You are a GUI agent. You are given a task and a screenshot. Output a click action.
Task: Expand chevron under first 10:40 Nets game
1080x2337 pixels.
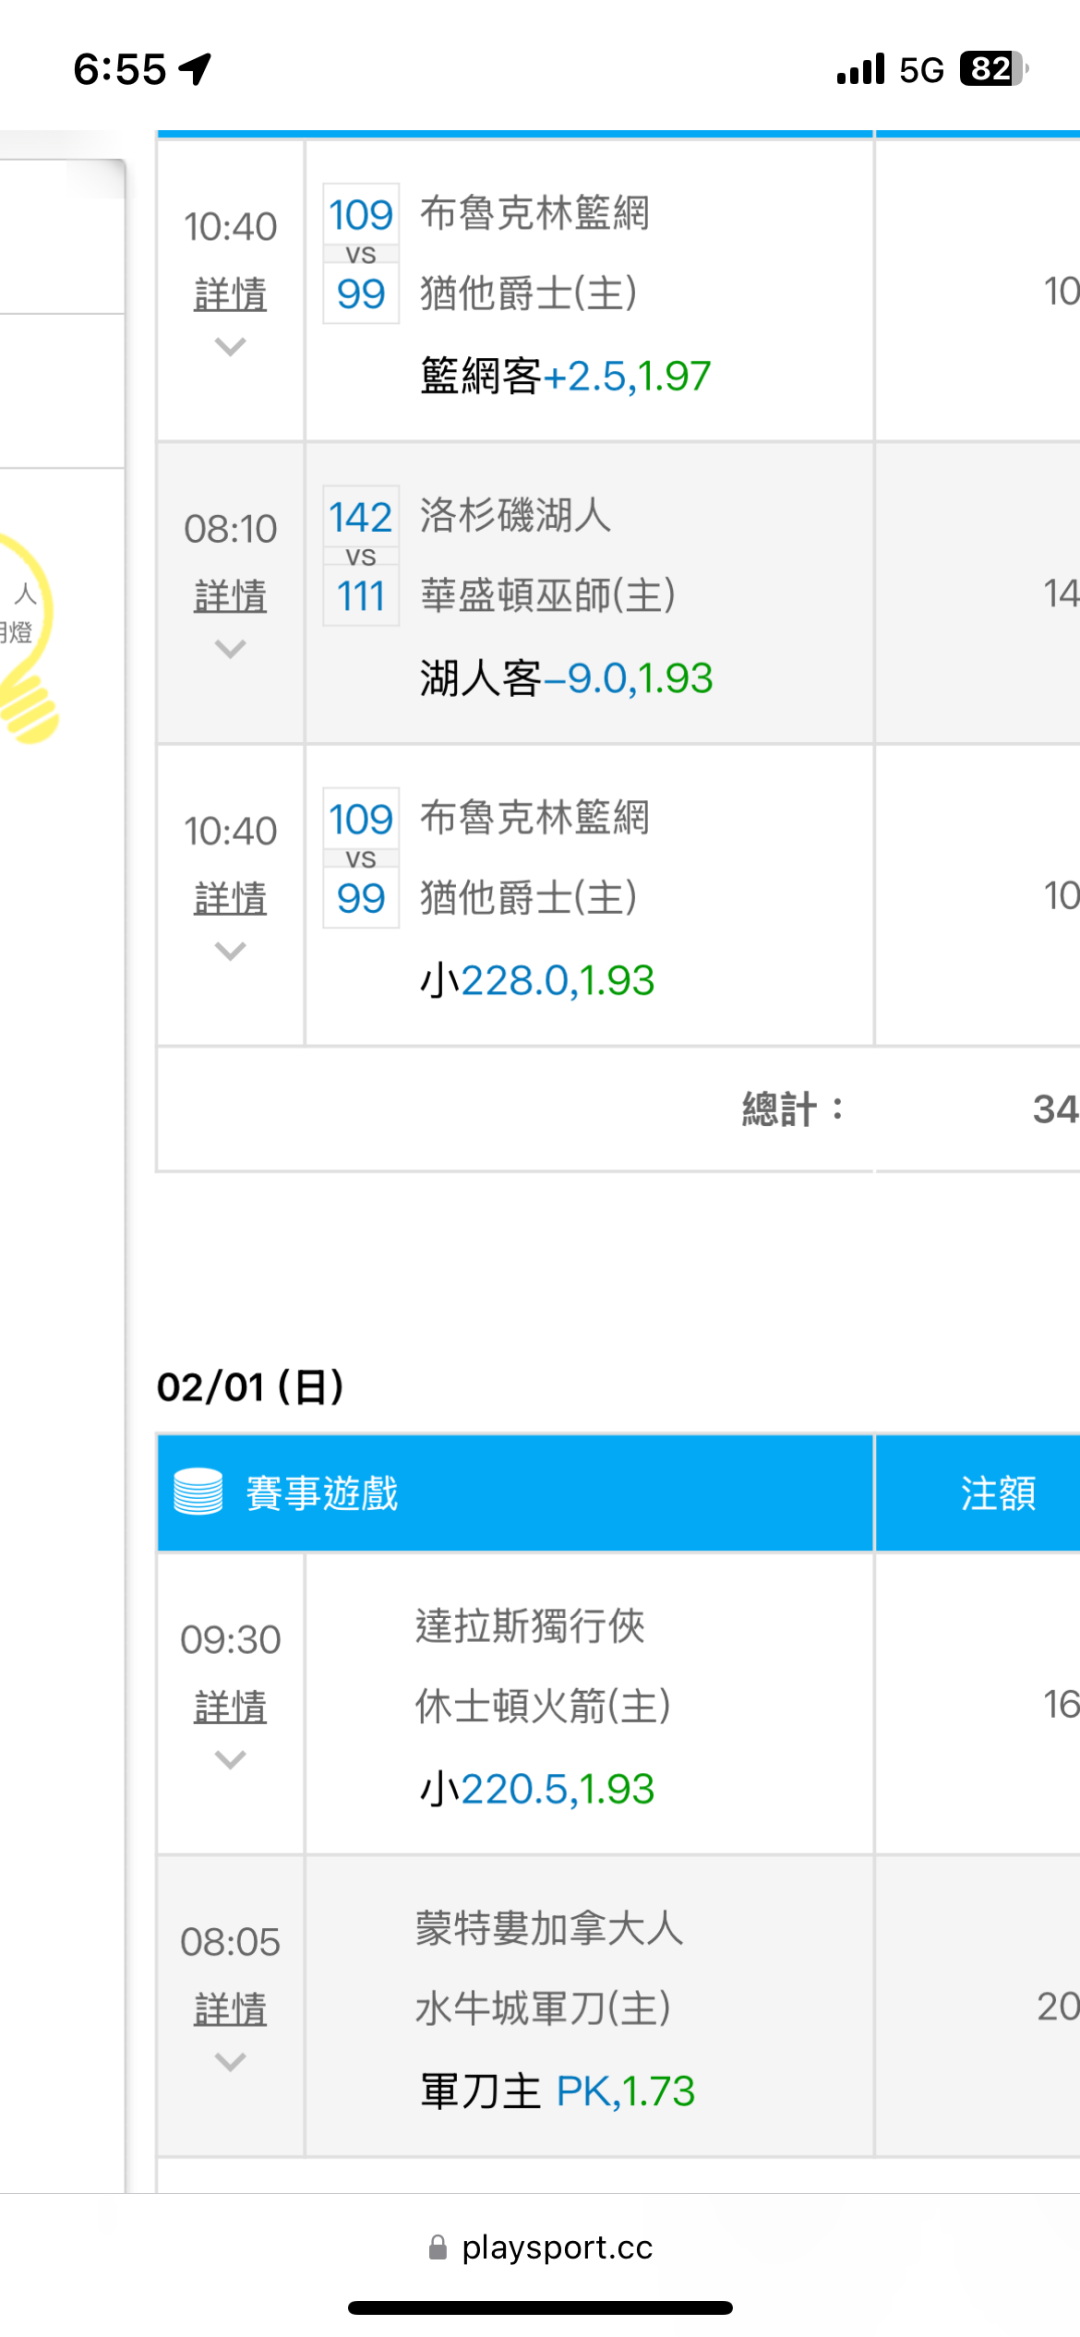pyautogui.click(x=230, y=346)
